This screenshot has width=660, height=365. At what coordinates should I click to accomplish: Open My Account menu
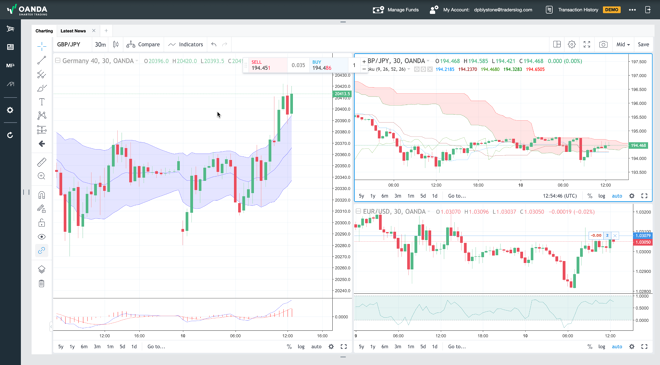coord(481,10)
